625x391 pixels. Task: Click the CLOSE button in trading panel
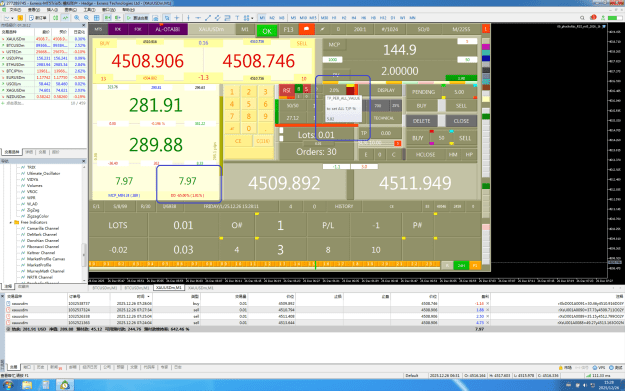click(x=461, y=121)
